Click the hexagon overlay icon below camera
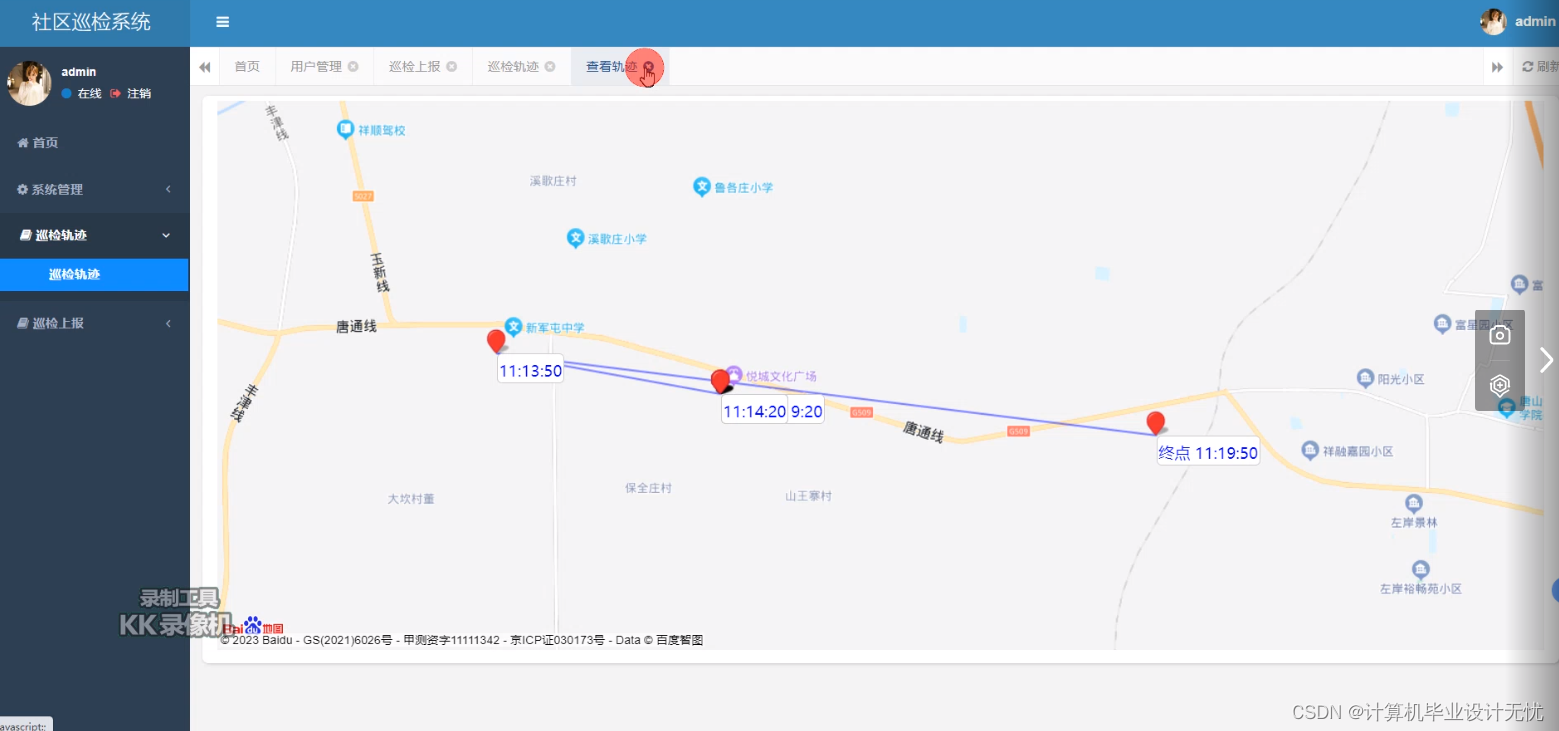The image size is (1559, 731). pos(1500,385)
